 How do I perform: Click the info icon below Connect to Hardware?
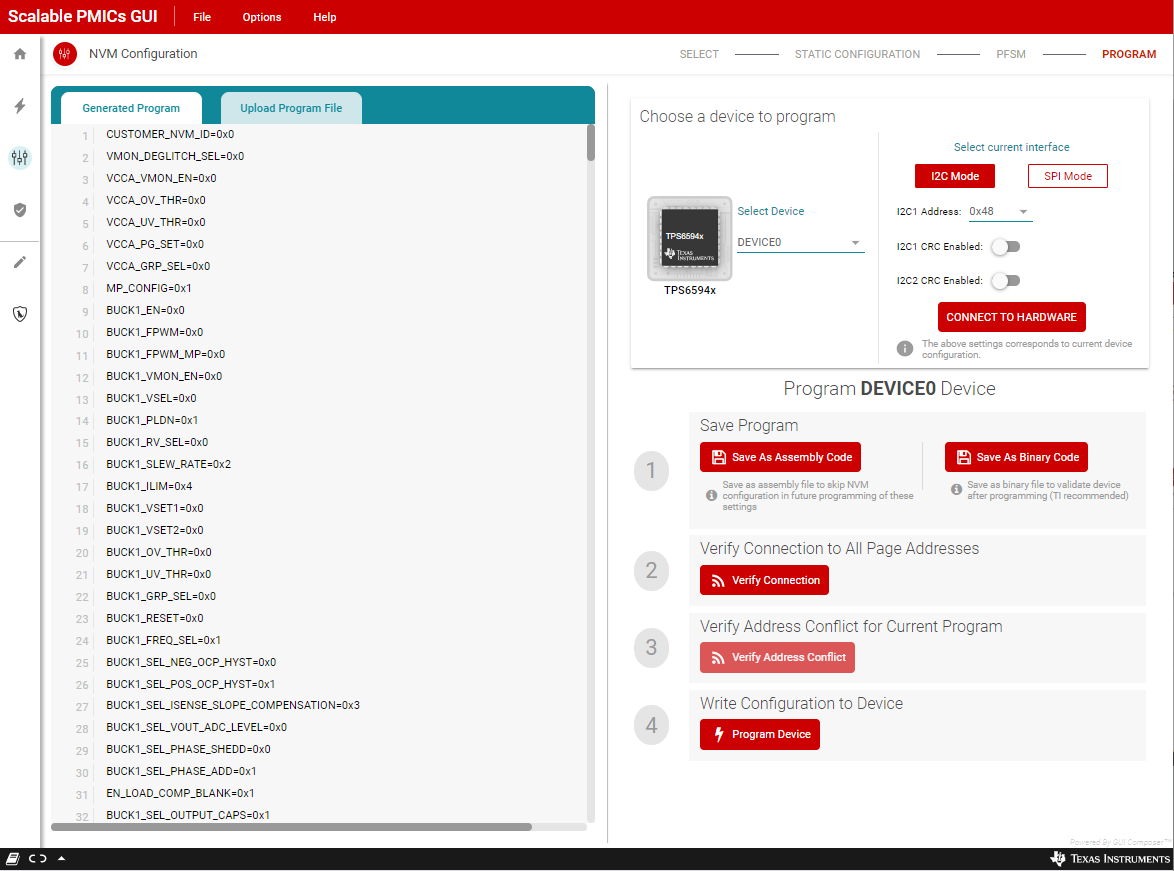point(905,348)
